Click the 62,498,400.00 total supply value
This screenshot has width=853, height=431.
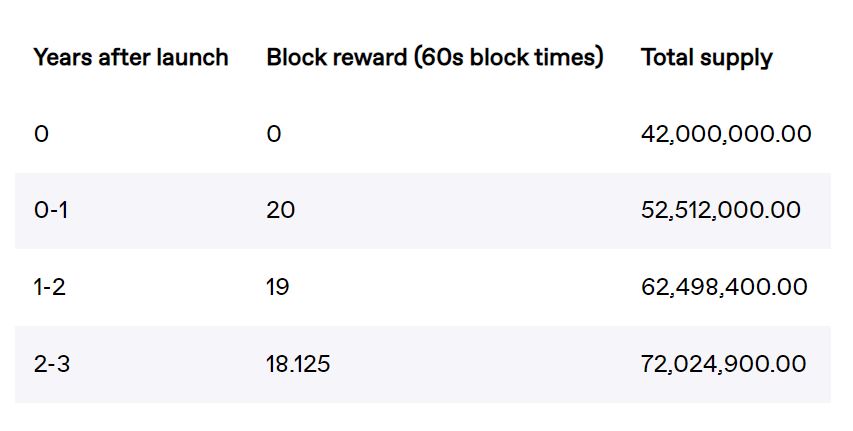coord(724,287)
